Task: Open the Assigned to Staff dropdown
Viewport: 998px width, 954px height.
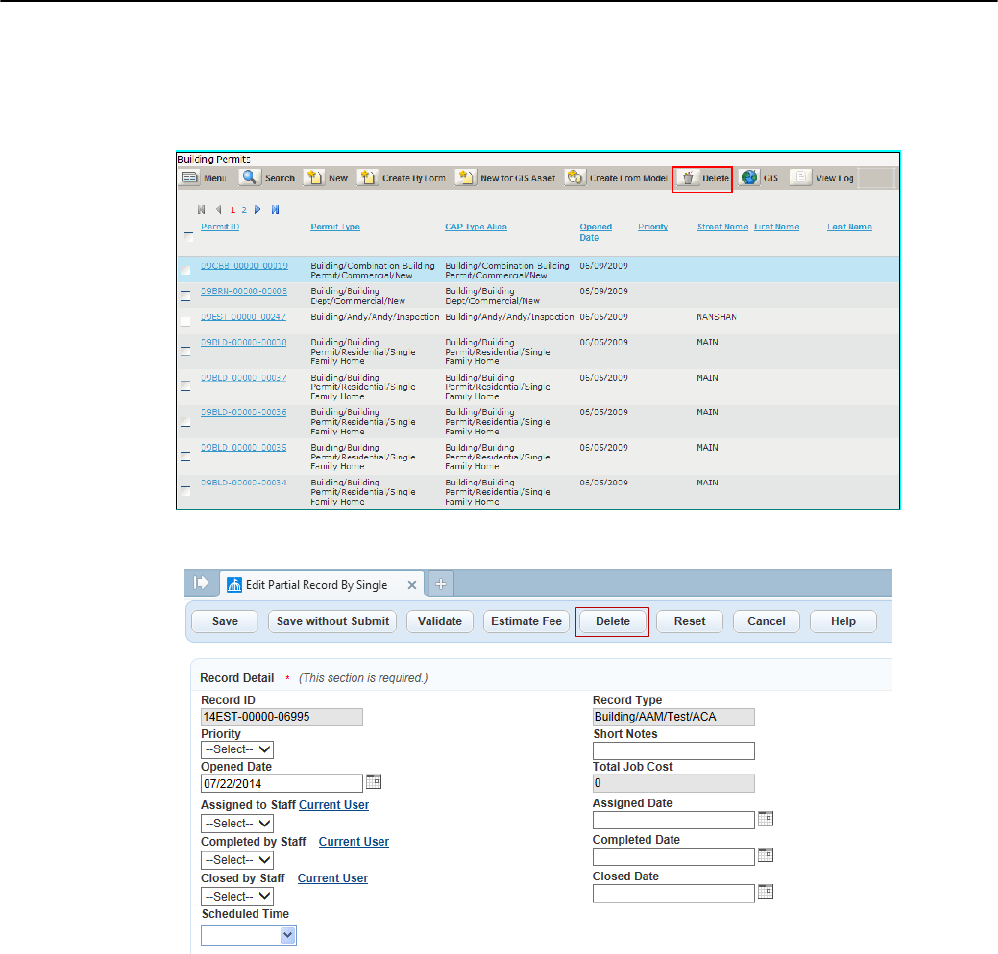Action: [237, 824]
